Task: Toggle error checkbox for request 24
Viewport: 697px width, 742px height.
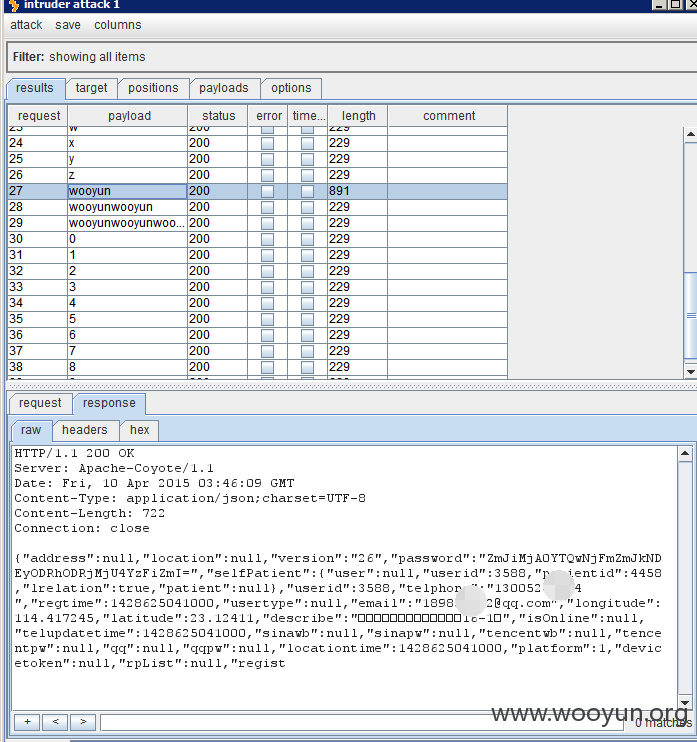Action: pyautogui.click(x=267, y=143)
